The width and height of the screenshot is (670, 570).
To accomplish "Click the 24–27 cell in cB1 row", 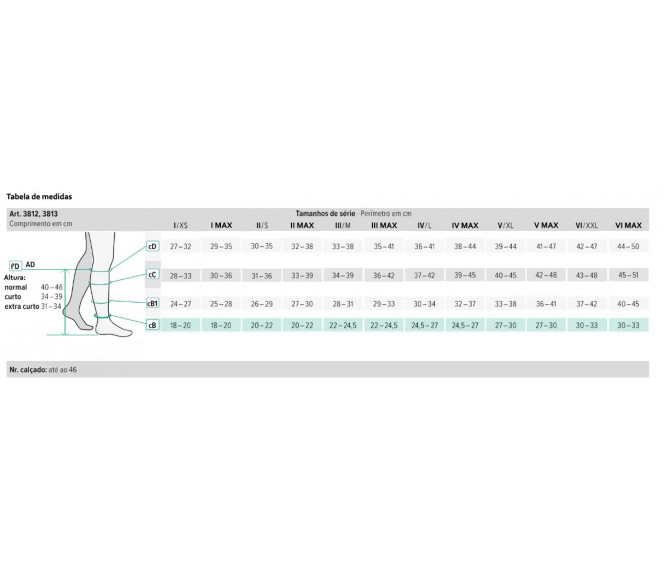I will click(181, 303).
